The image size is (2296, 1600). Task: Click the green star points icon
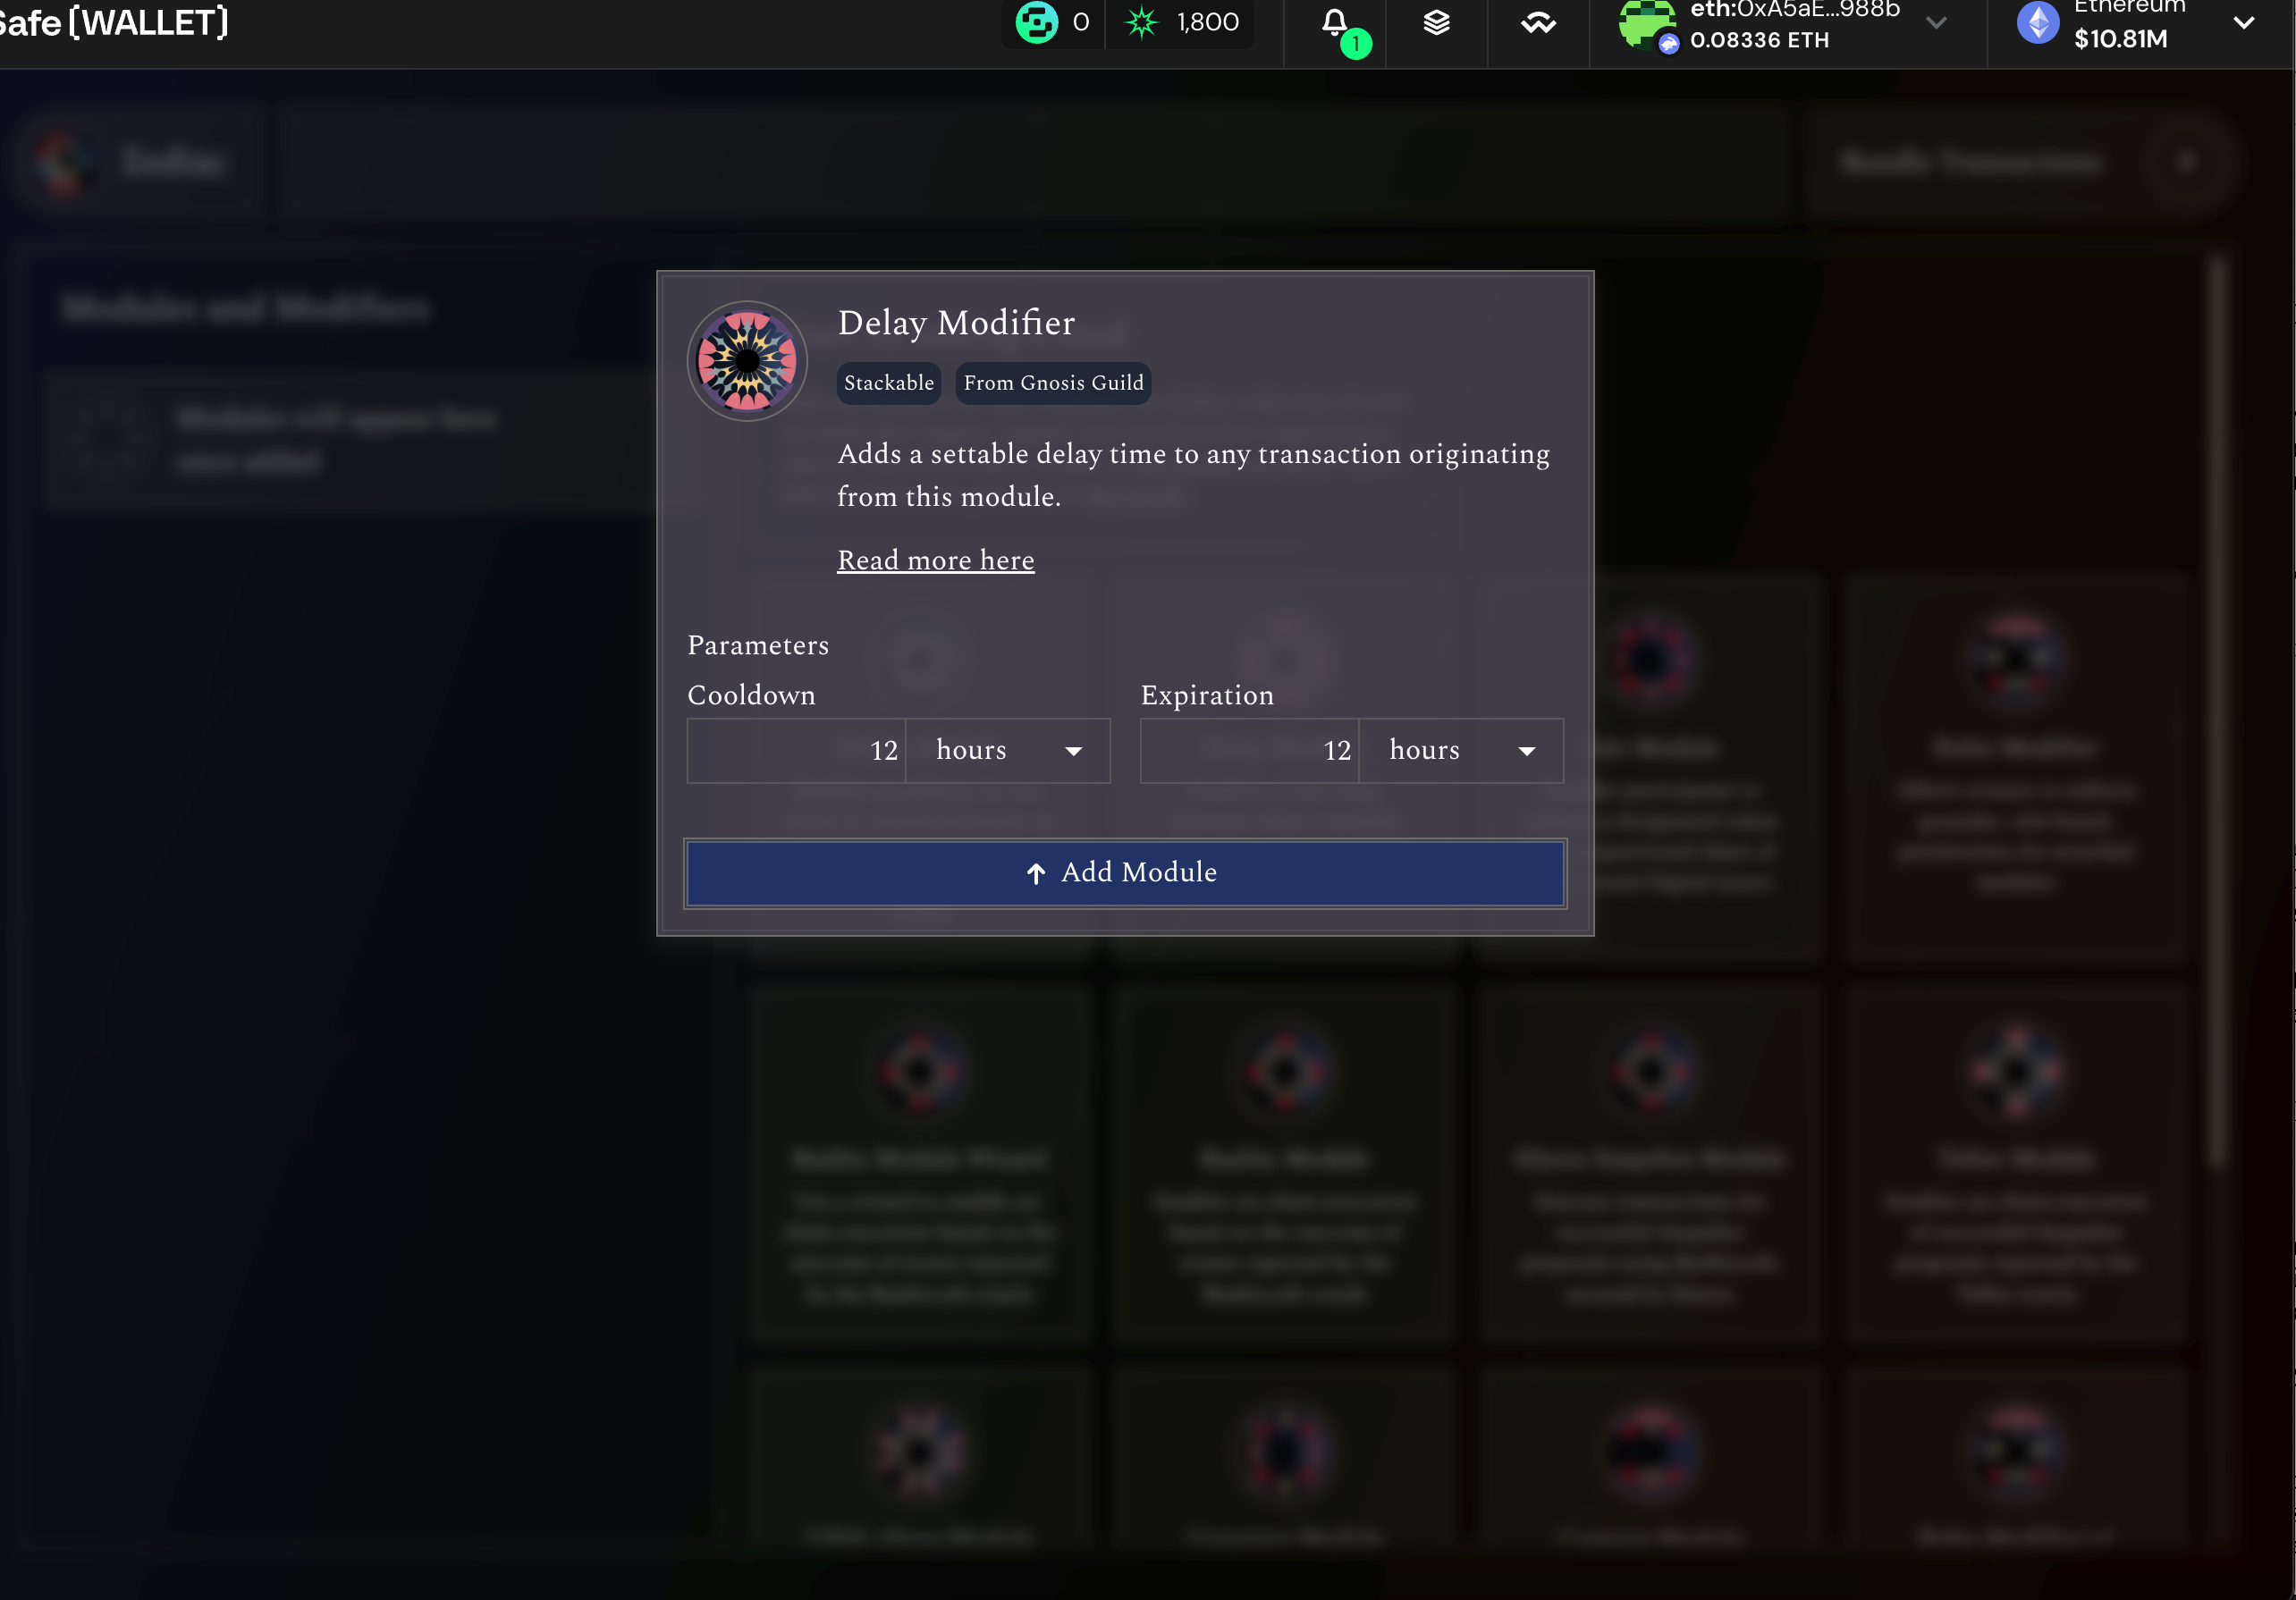(x=1141, y=22)
